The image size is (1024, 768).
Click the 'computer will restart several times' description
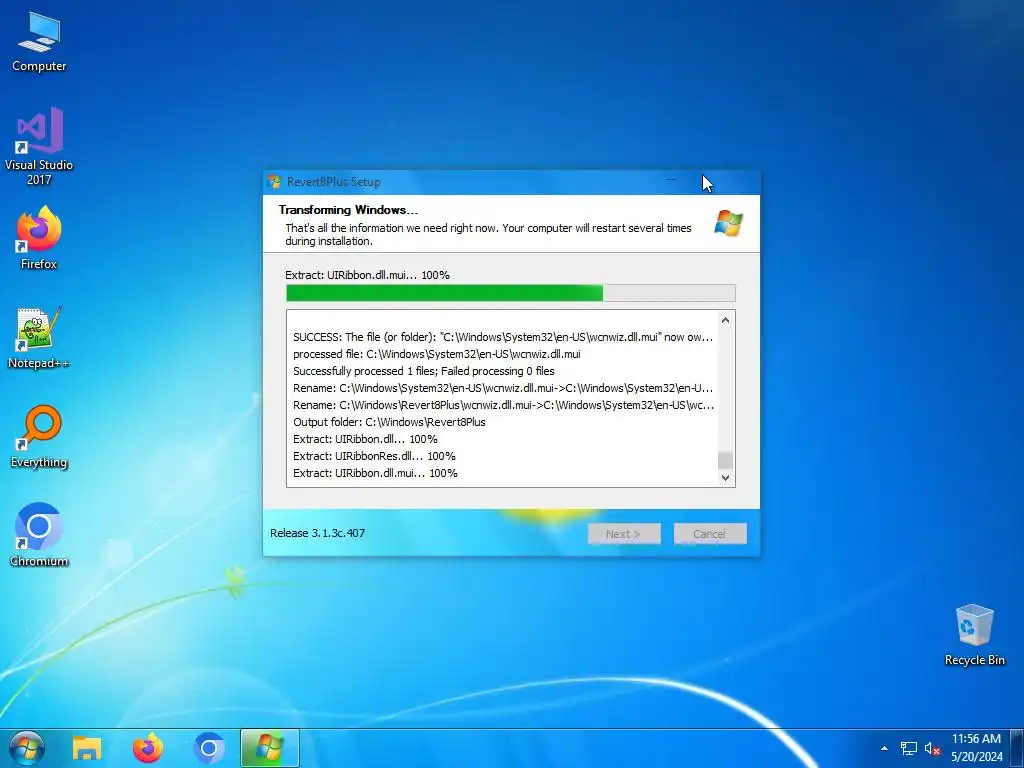488,234
